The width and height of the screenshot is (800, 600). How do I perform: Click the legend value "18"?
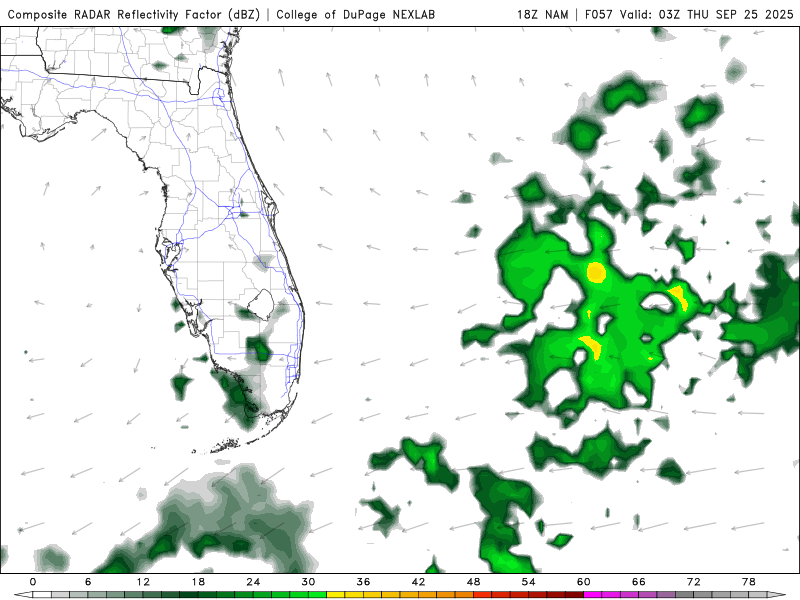coord(198,582)
